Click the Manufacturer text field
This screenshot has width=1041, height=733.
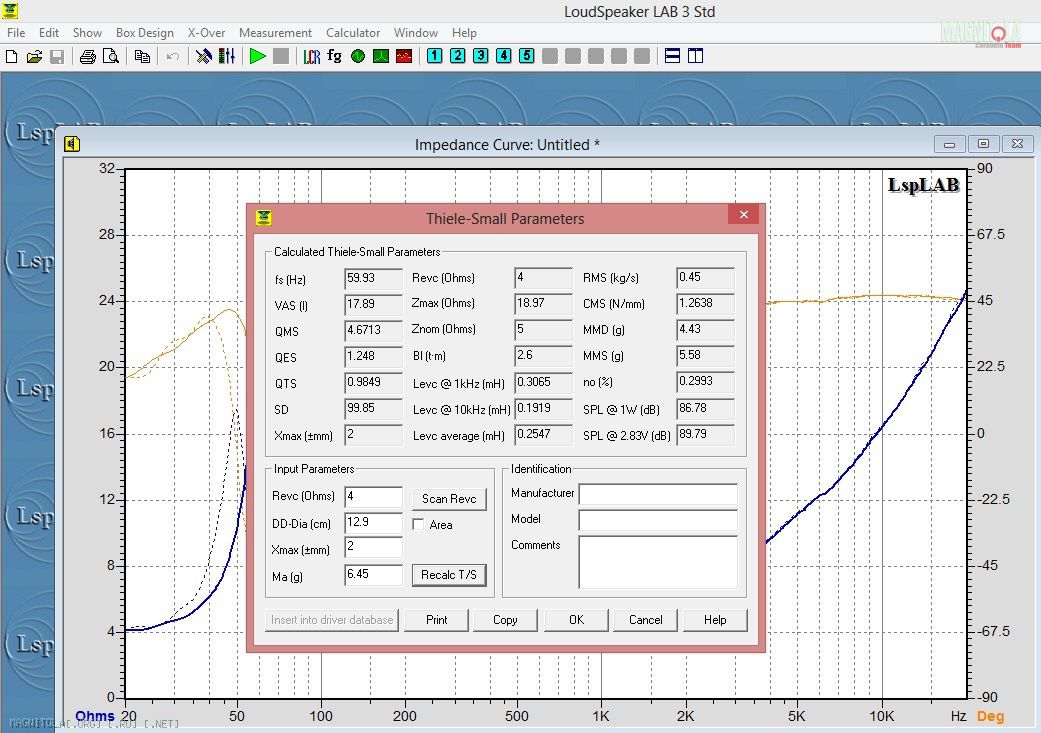pyautogui.click(x=658, y=494)
